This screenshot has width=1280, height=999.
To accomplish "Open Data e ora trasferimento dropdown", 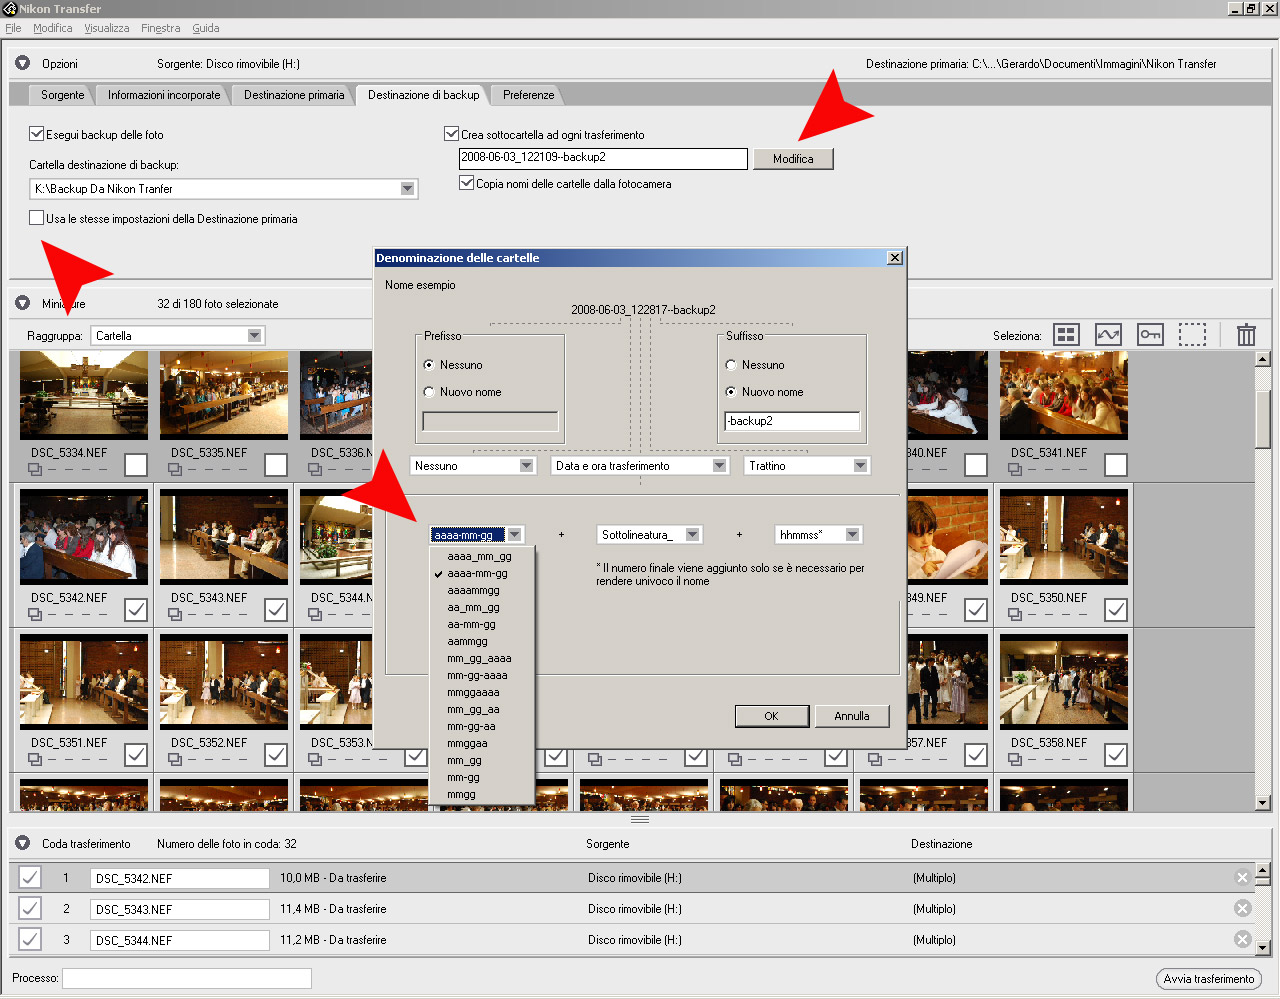I will click(x=719, y=465).
